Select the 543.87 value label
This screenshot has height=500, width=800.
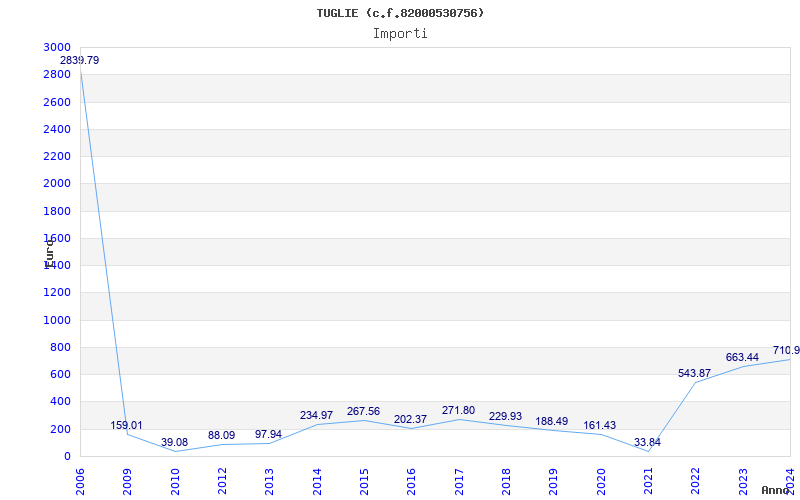(x=694, y=373)
